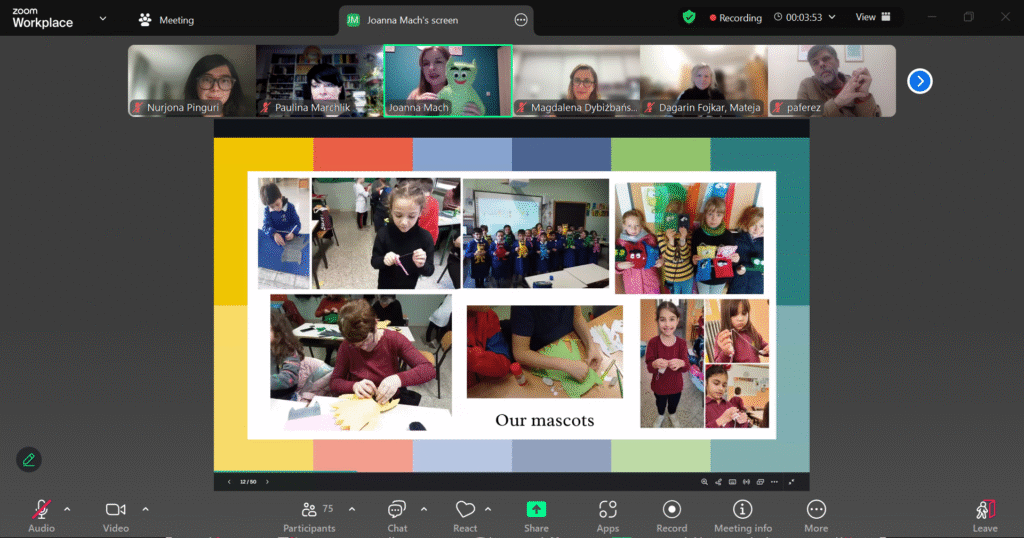Open Joanna Mach's screen options menu
The width and height of the screenshot is (1024, 538).
coord(520,20)
